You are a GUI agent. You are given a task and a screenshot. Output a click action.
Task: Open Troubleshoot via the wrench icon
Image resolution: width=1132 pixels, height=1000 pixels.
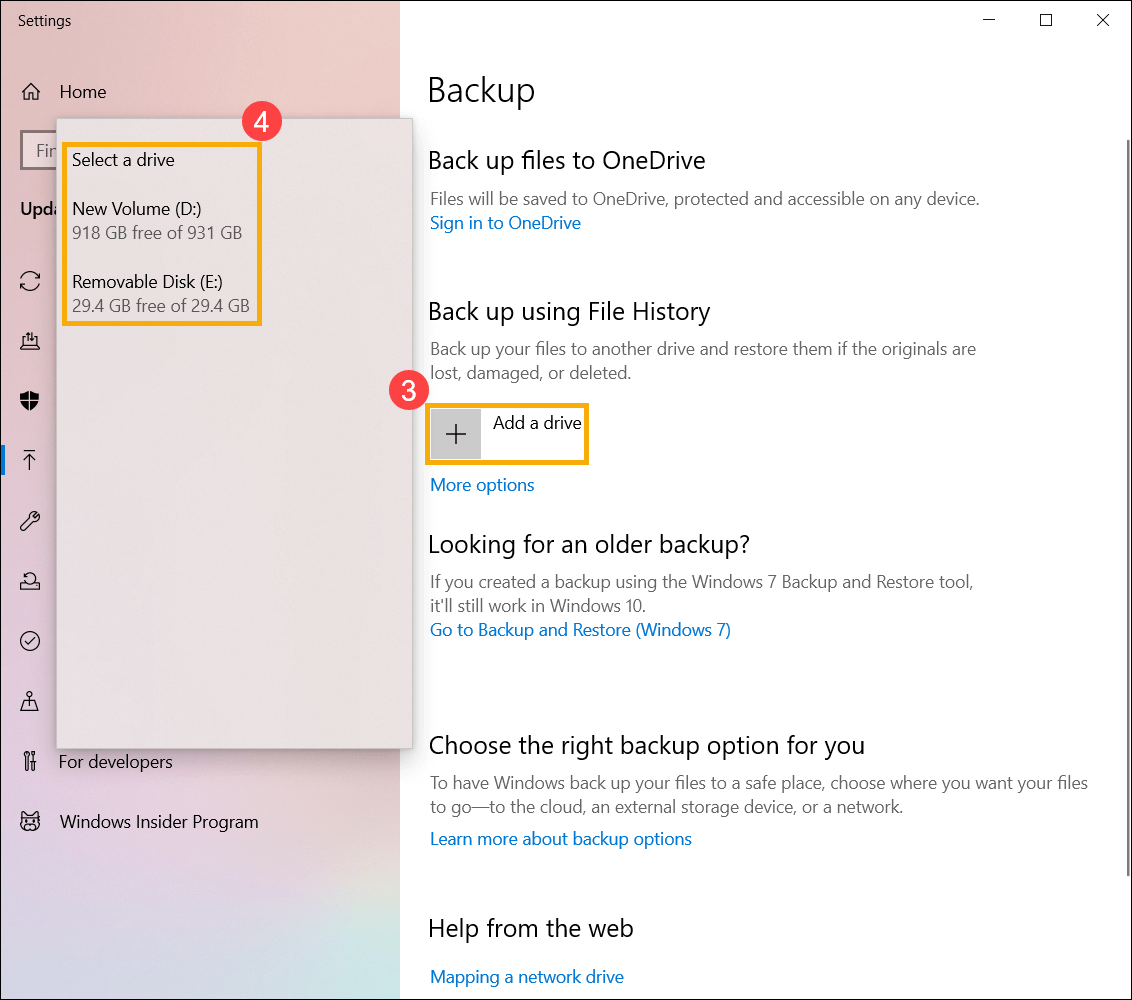coord(30,520)
